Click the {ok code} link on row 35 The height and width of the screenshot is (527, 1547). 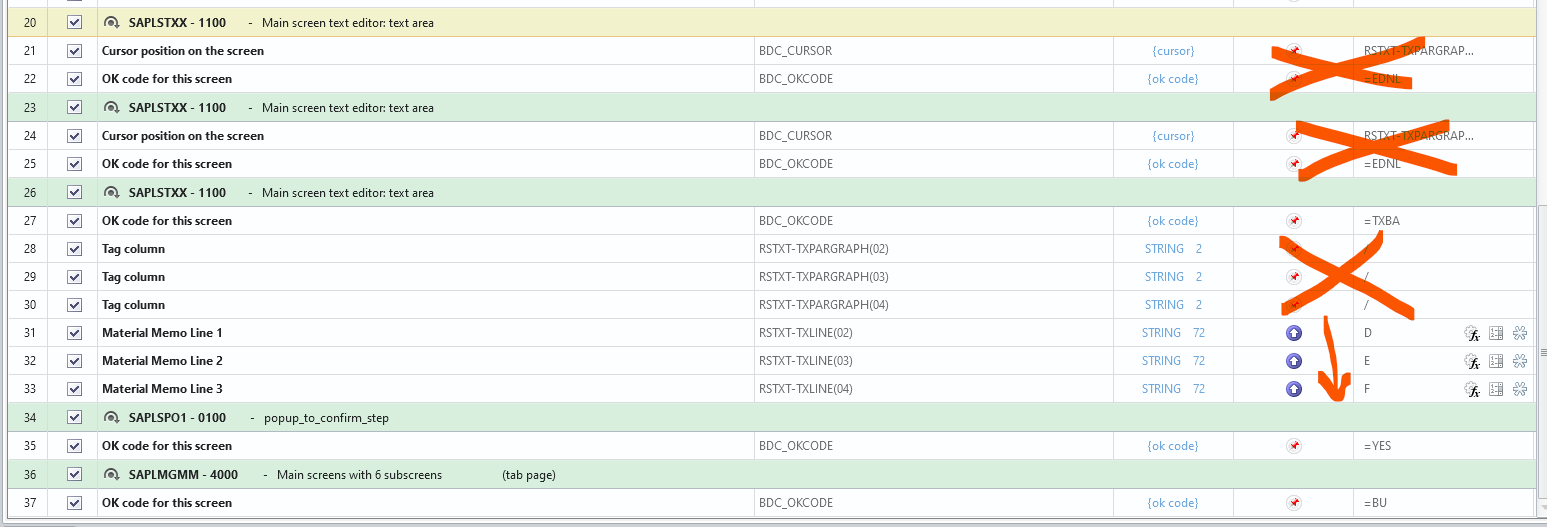(1173, 445)
